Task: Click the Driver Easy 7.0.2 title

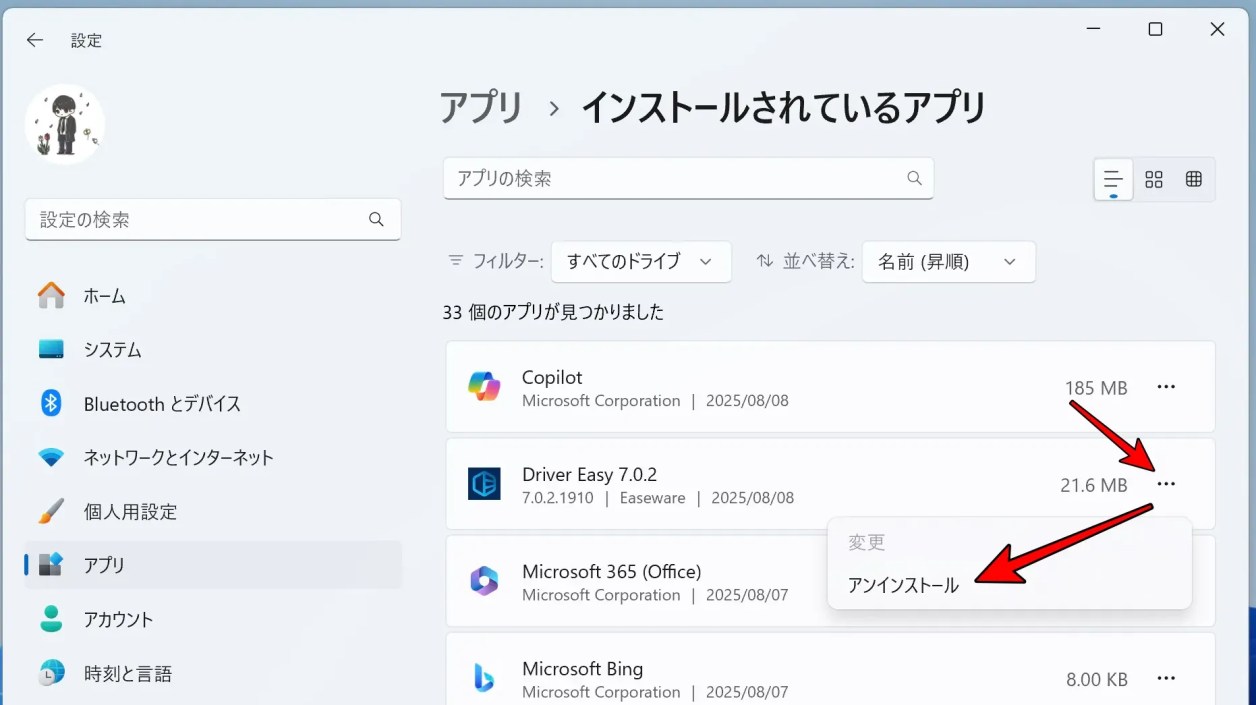Action: tap(590, 474)
